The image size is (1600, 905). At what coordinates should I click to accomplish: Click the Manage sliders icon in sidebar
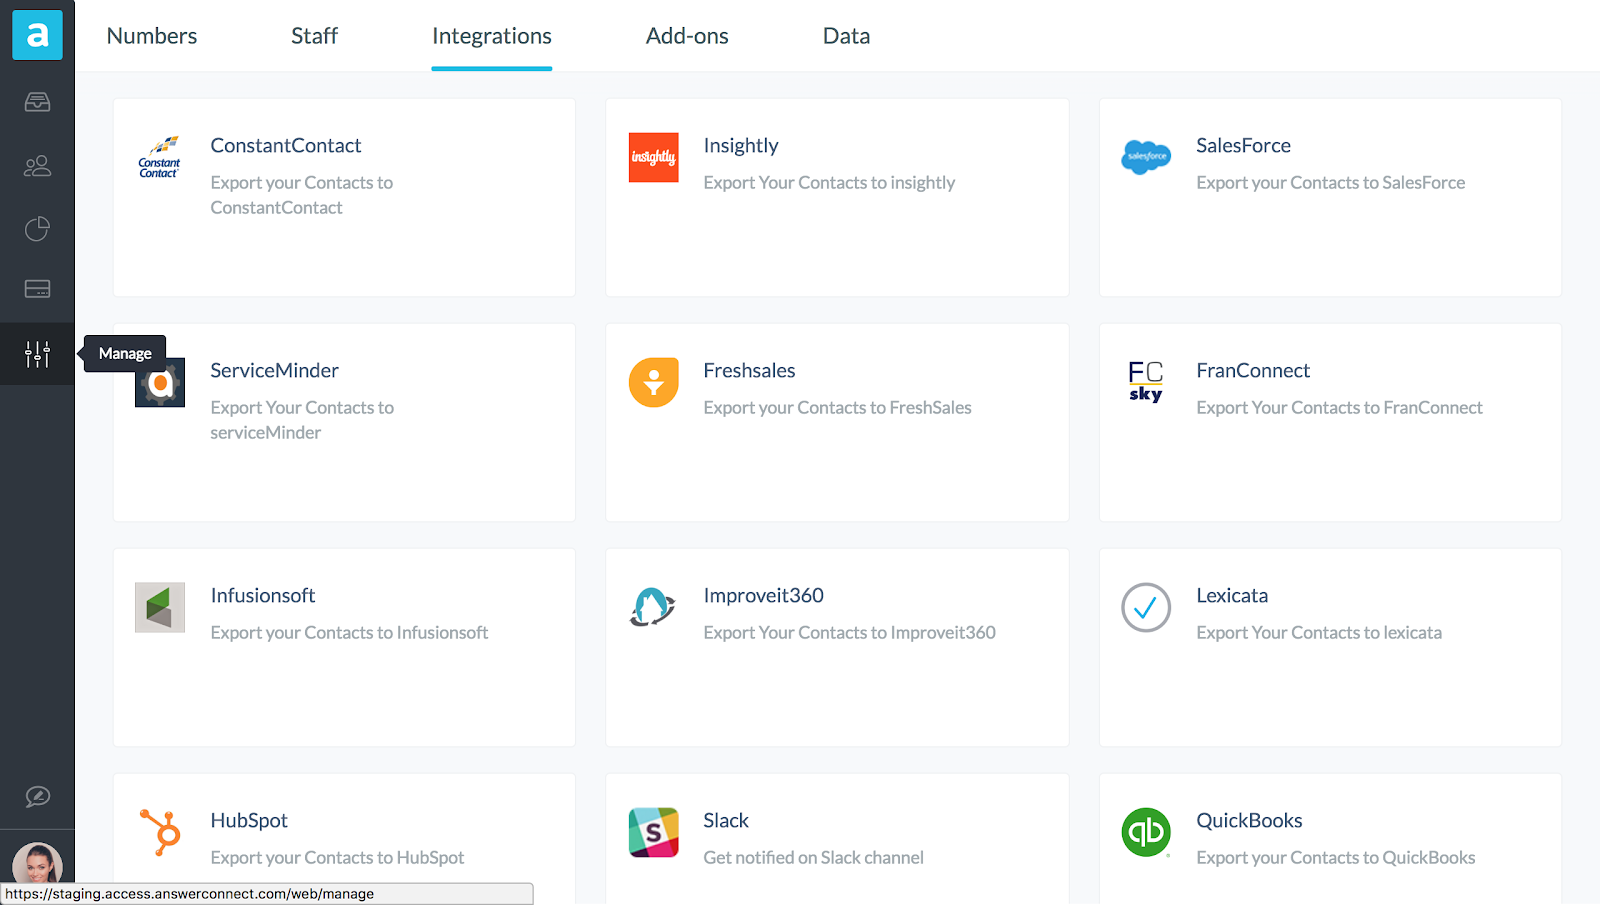click(x=37, y=354)
